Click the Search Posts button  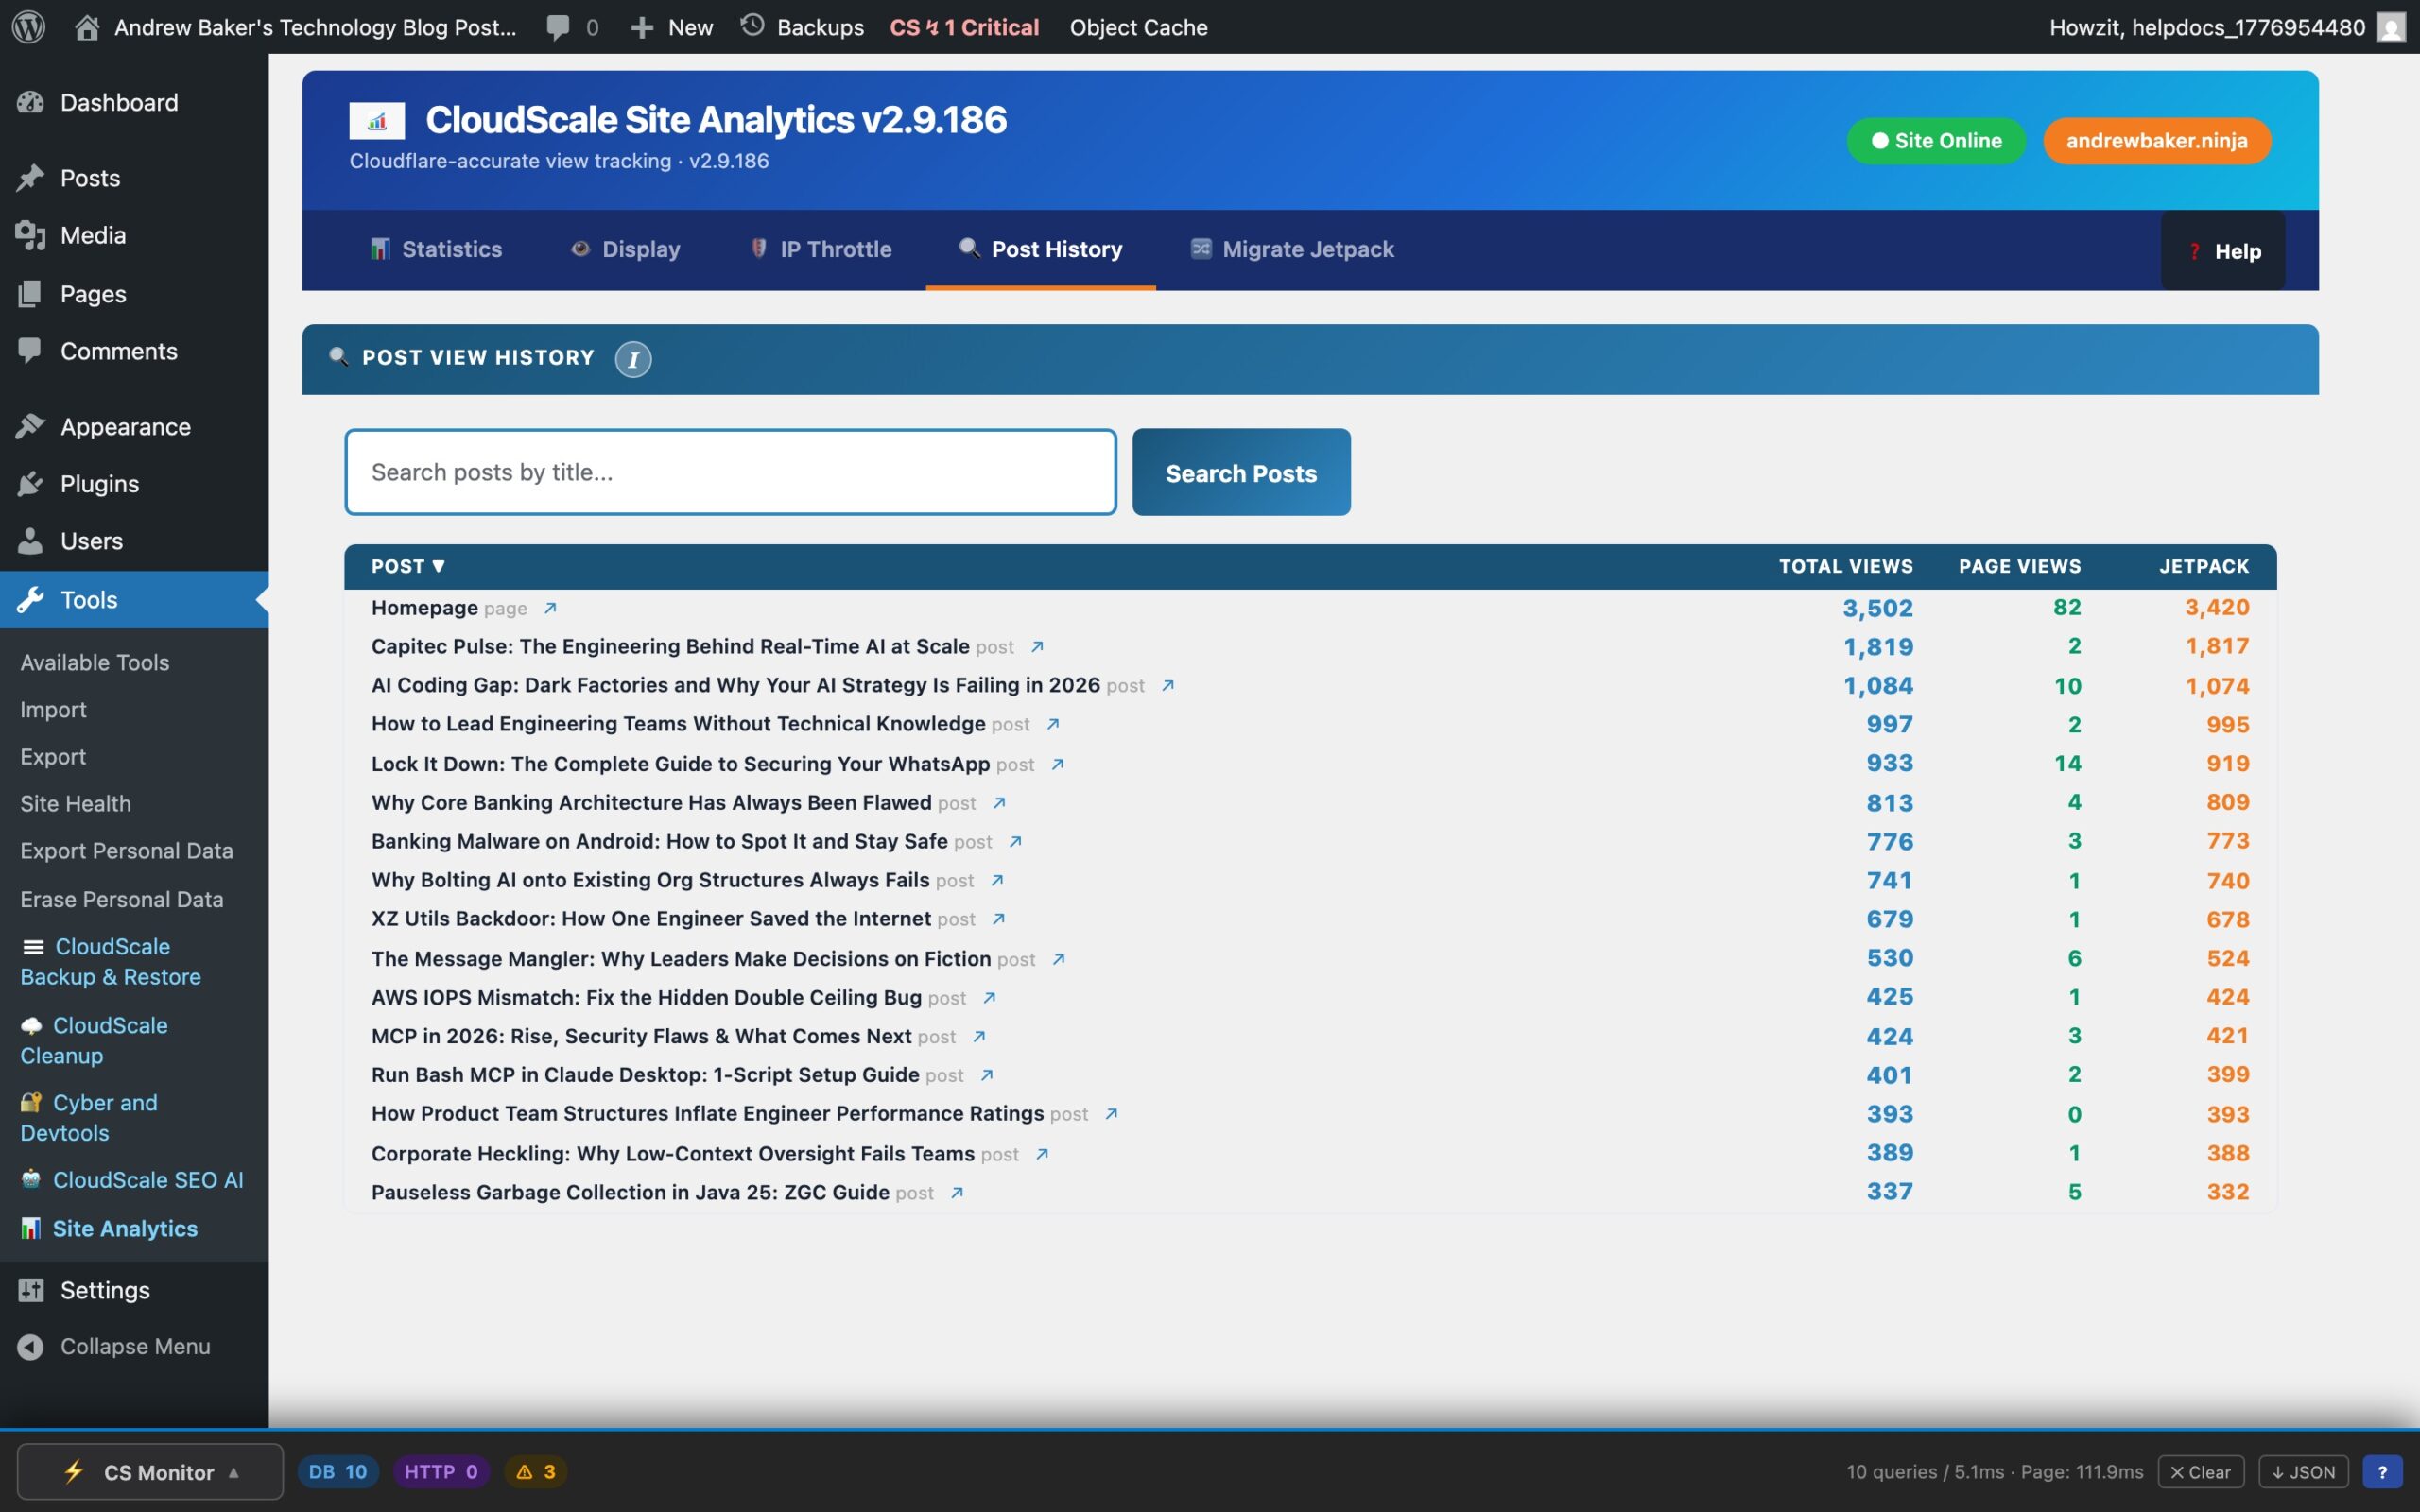(x=1240, y=471)
